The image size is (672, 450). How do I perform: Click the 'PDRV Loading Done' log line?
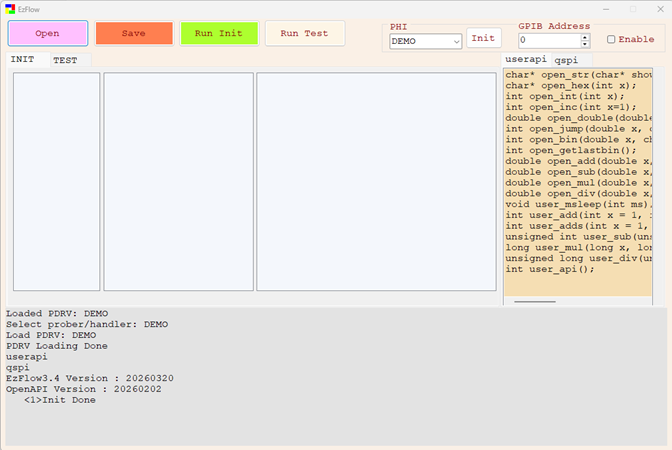(57, 346)
